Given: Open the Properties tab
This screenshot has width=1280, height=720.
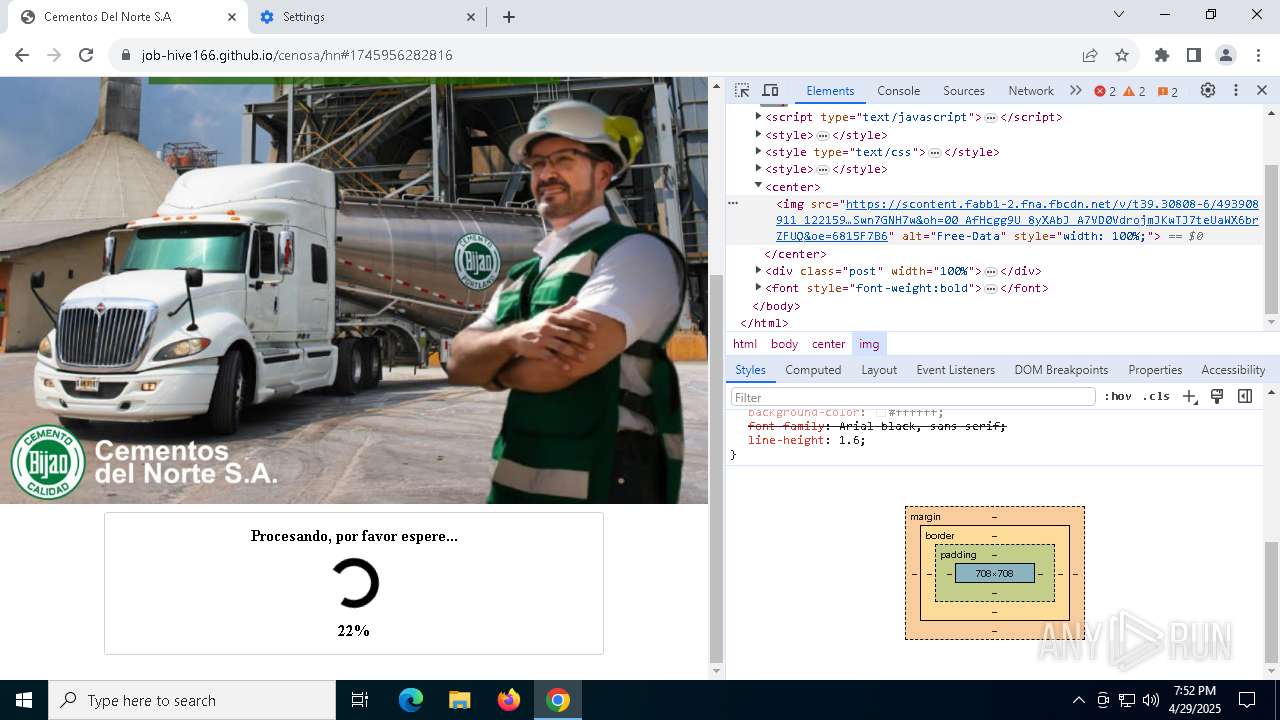Looking at the screenshot, I should 1155,370.
